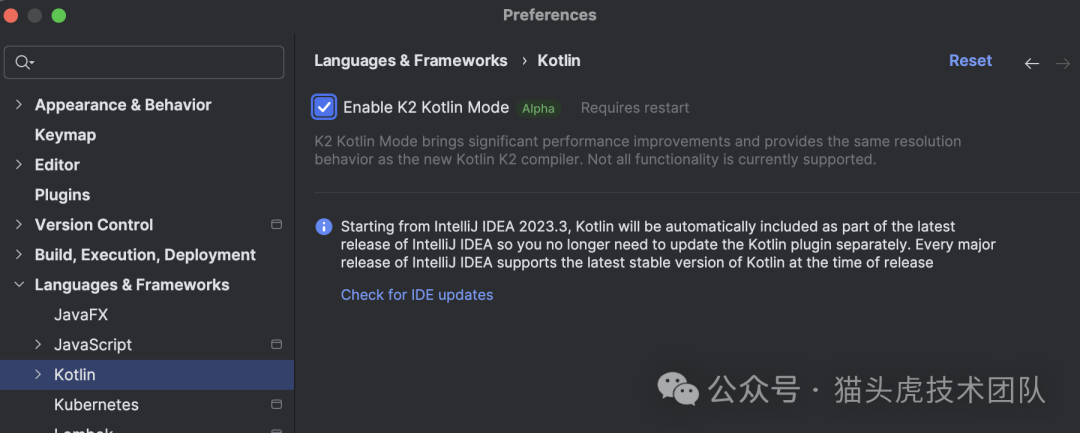The height and width of the screenshot is (433, 1080).
Task: Click the Languages & Frameworks breadcrumb
Action: 411,61
